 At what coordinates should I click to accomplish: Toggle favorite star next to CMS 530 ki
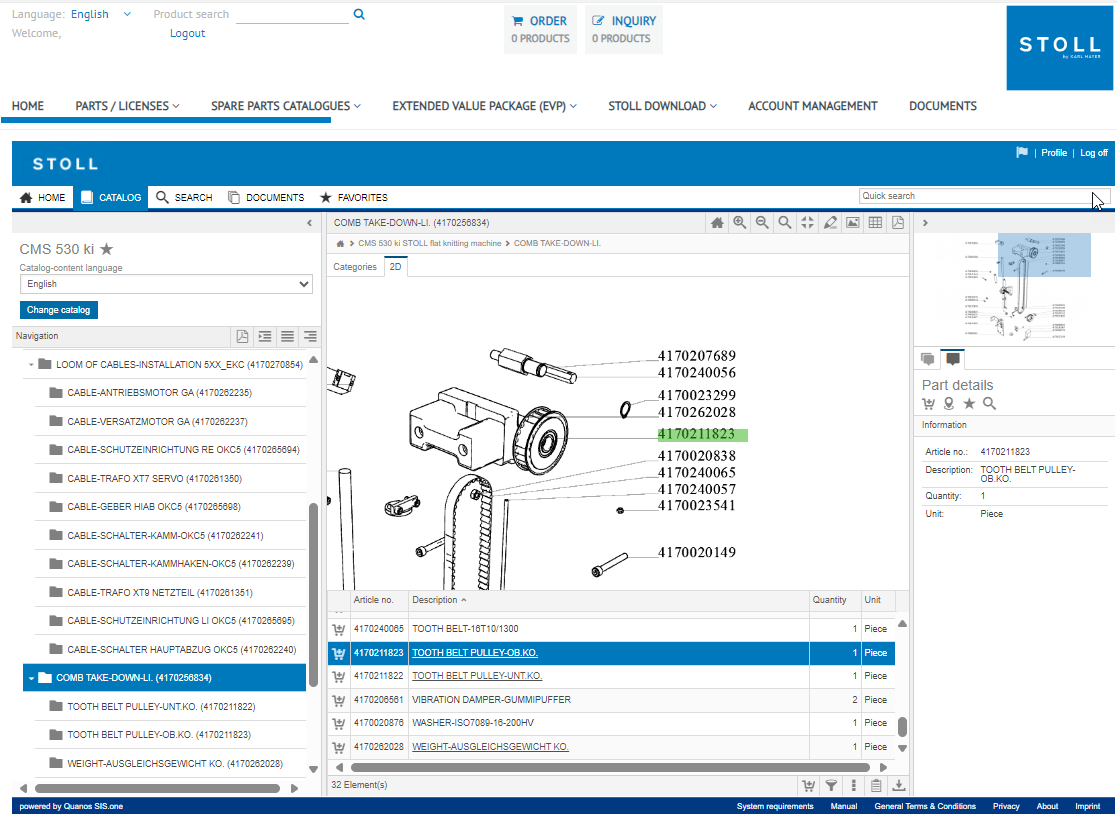click(x=107, y=249)
